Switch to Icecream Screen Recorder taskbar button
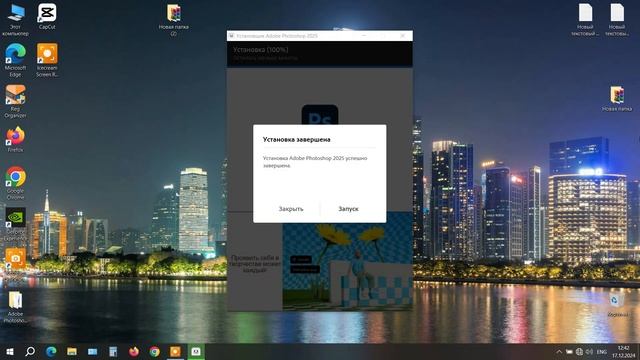Screen dimensions: 640x360 (175, 351)
